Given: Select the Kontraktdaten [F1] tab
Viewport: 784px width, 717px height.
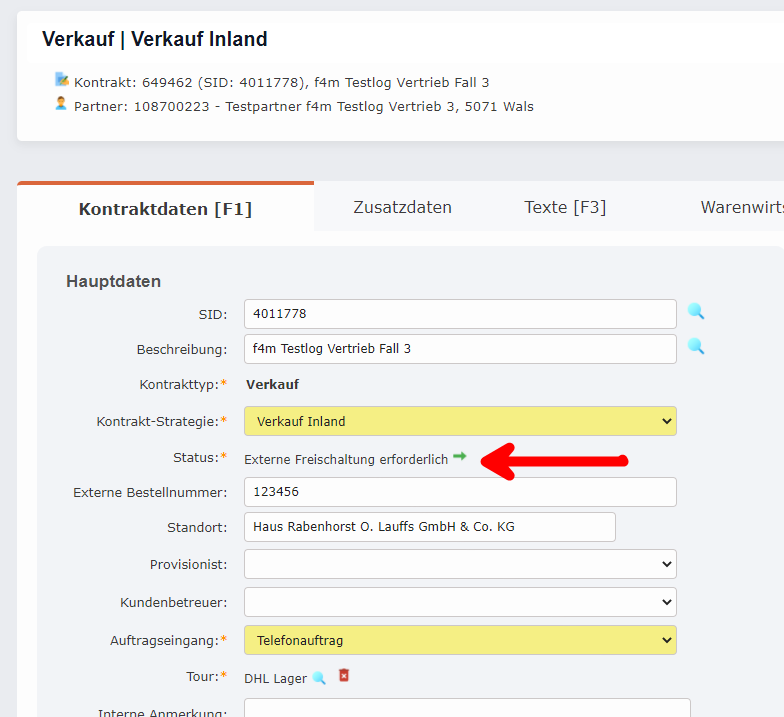Looking at the screenshot, I should 165,209.
